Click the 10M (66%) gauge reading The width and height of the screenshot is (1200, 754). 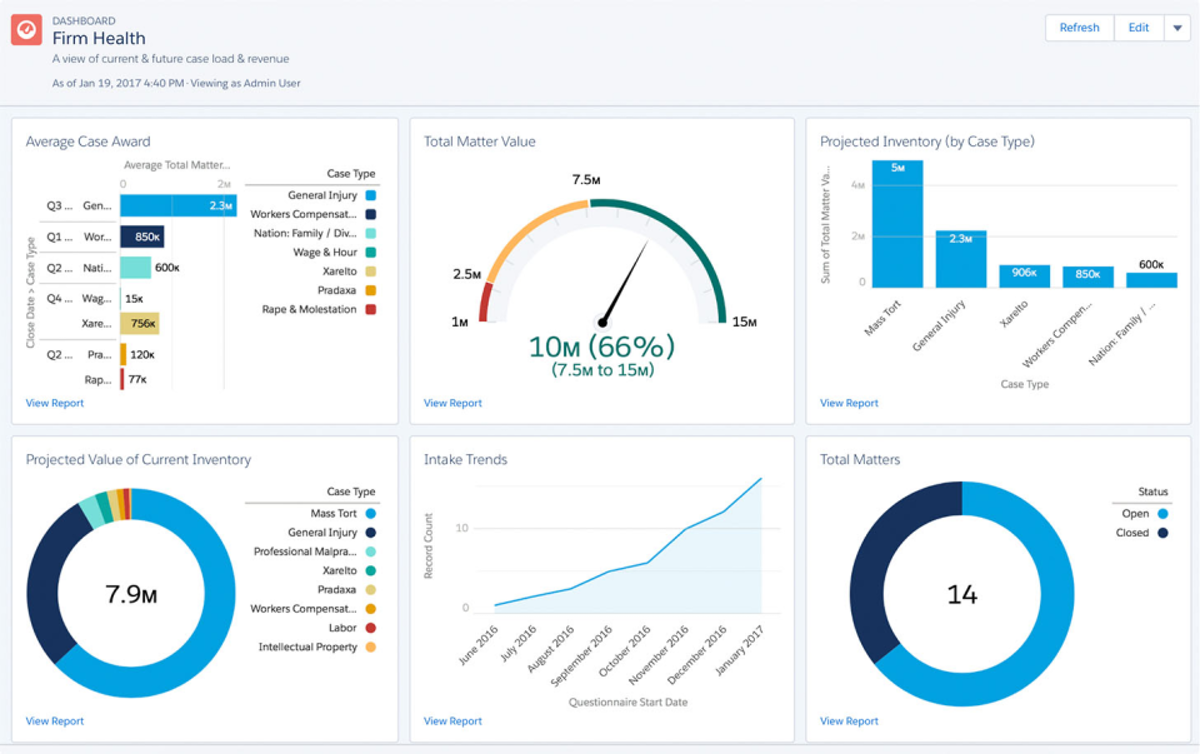point(602,346)
